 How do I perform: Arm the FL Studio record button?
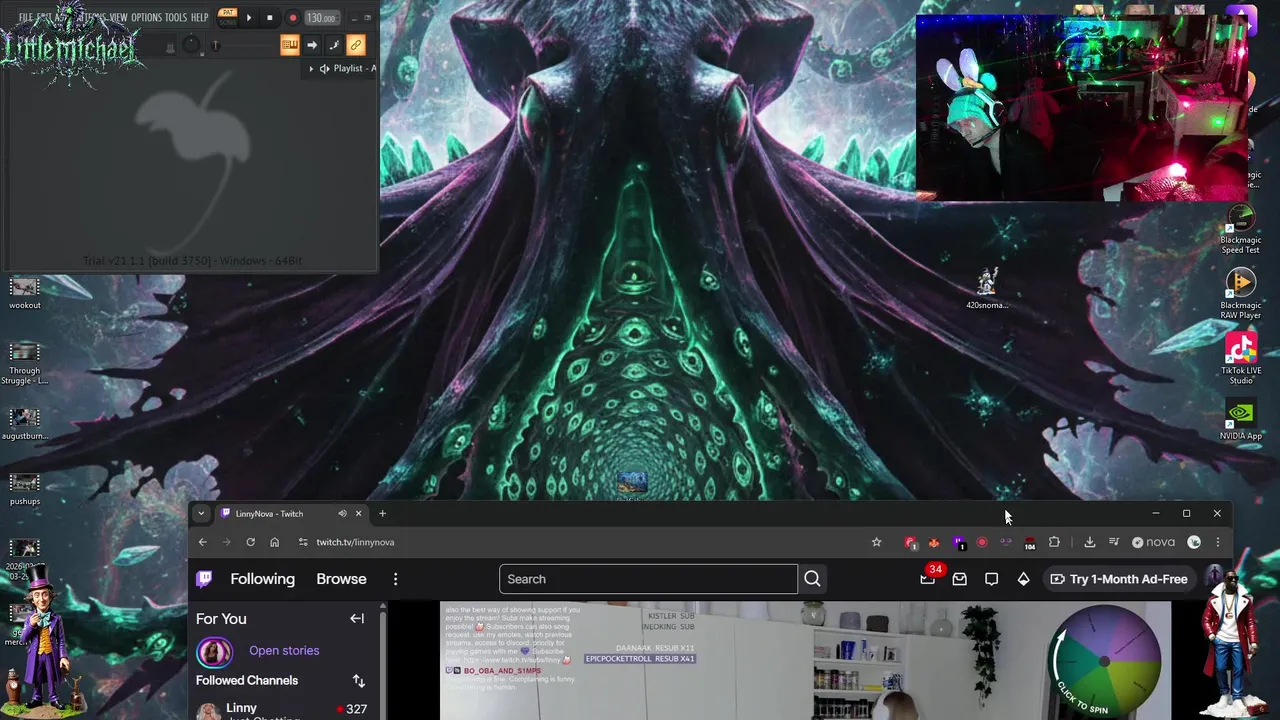pyautogui.click(x=293, y=18)
